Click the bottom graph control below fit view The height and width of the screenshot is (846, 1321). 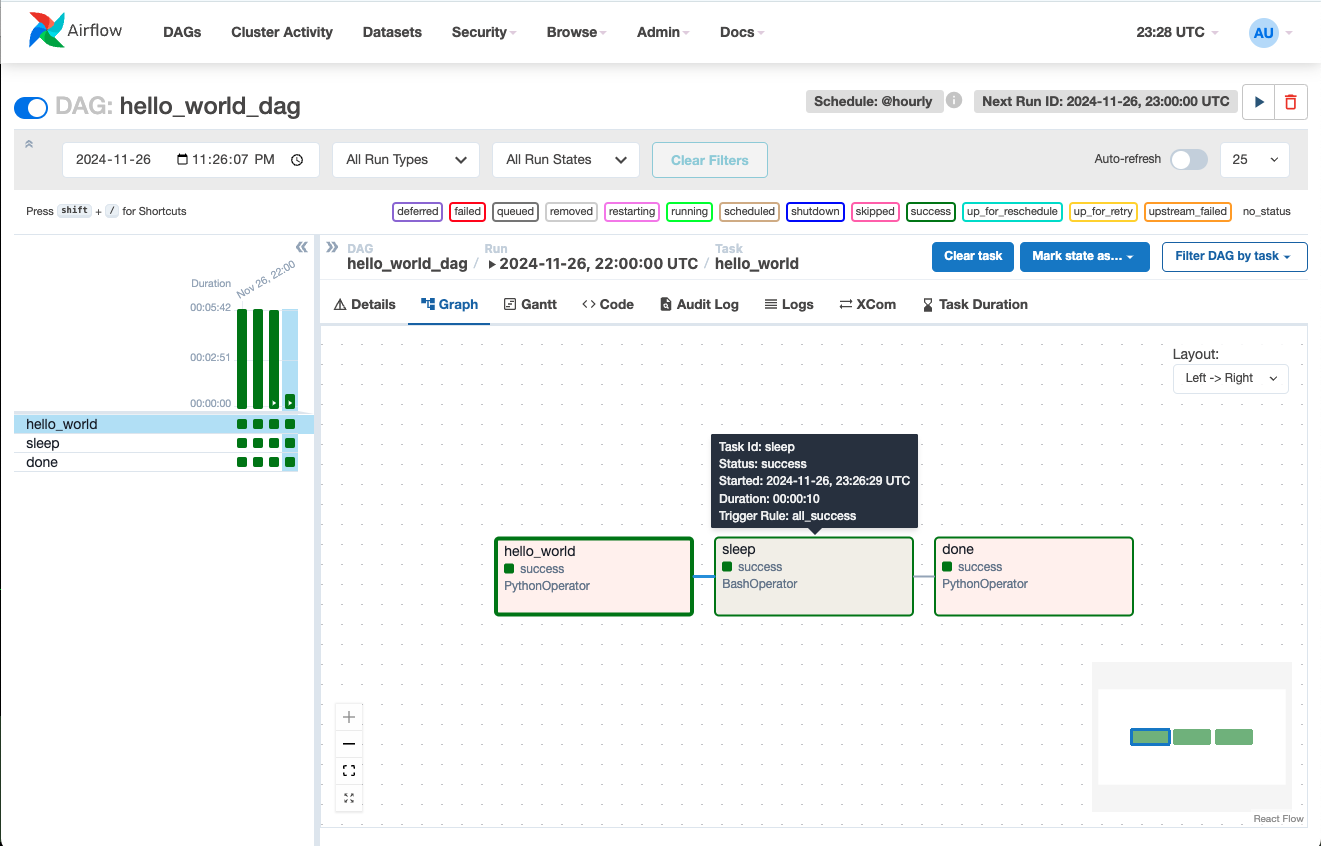[x=349, y=798]
